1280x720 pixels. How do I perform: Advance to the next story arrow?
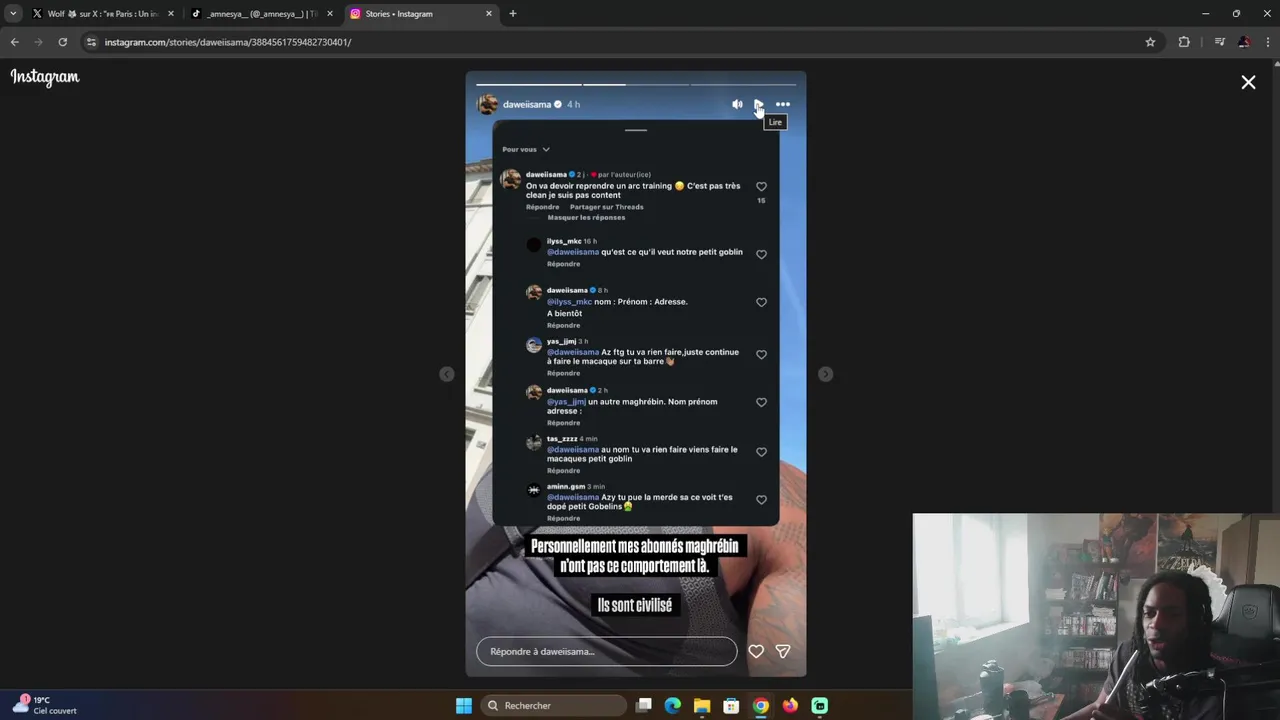pyautogui.click(x=825, y=374)
